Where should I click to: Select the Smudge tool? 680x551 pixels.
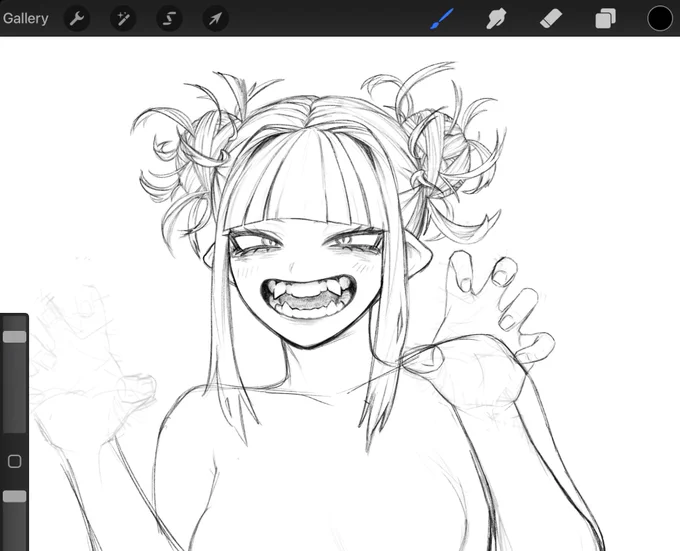496,19
